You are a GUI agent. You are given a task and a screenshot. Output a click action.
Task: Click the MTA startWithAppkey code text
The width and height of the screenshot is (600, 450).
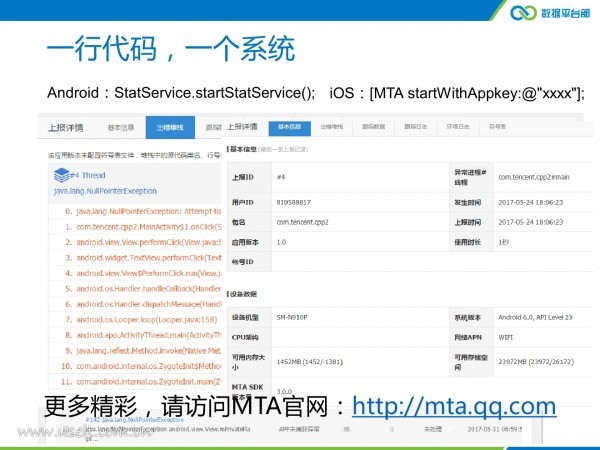pyautogui.click(x=477, y=93)
